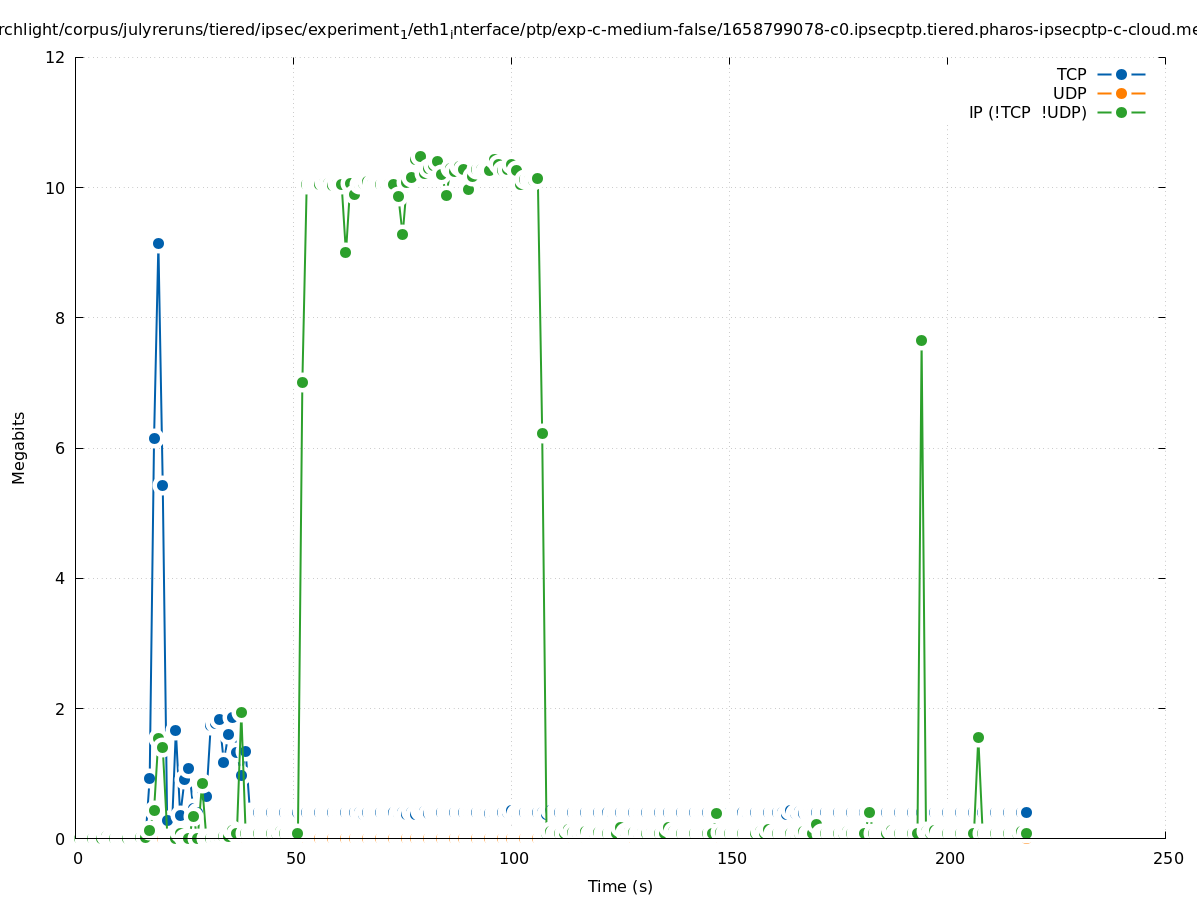Click the green dip point at 9 Megabits
This screenshot has width=1197, height=900.
[x=345, y=252]
